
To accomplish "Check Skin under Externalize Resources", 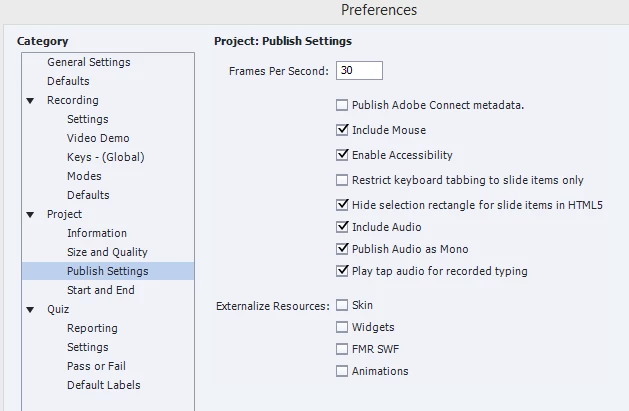I will [x=342, y=305].
